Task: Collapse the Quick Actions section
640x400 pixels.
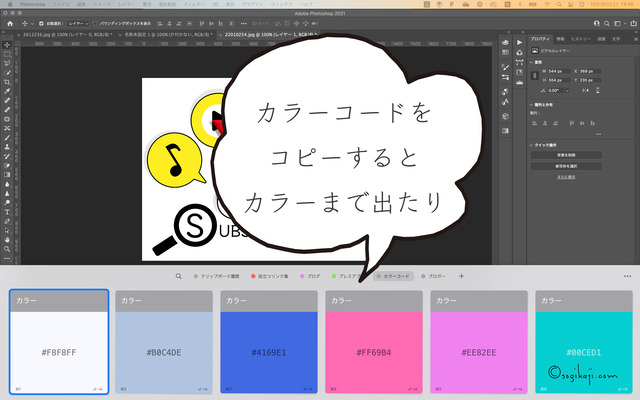Action: (x=531, y=145)
